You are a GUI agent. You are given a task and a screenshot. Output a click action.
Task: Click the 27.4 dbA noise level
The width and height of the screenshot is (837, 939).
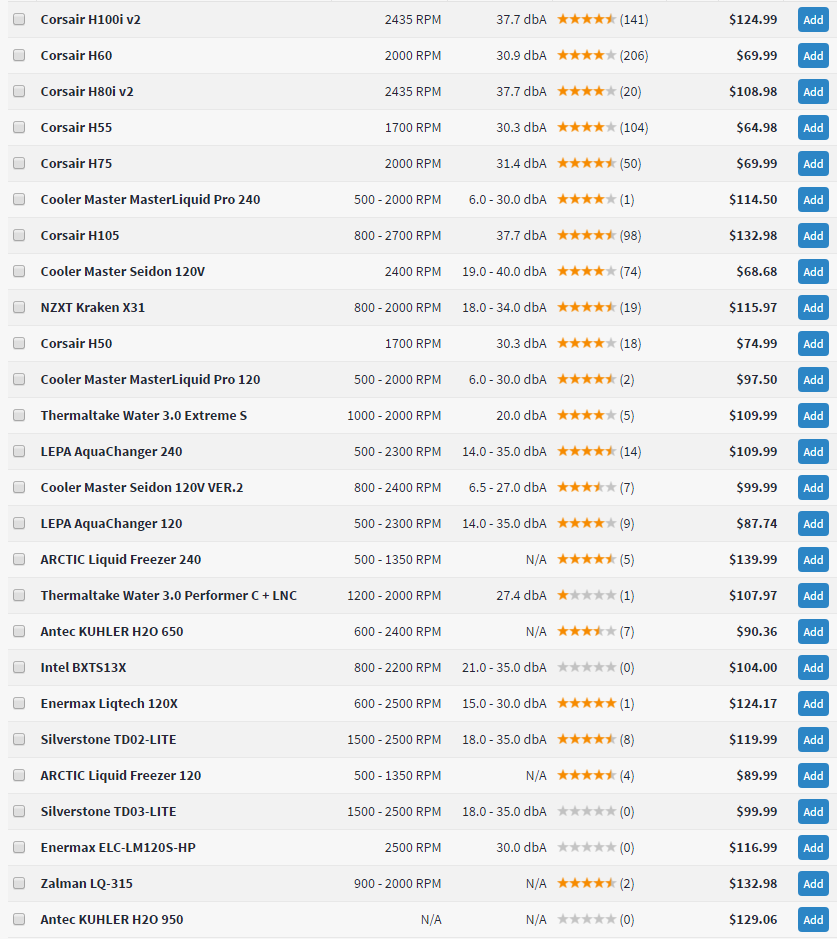click(x=521, y=595)
